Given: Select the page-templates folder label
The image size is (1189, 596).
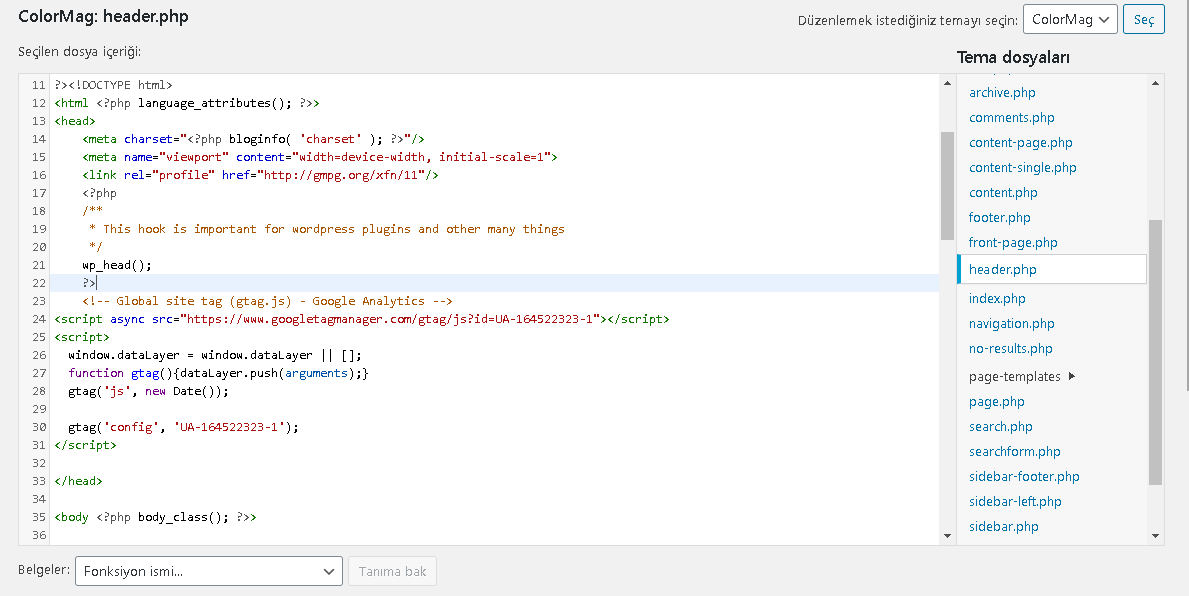Looking at the screenshot, I should (1015, 377).
